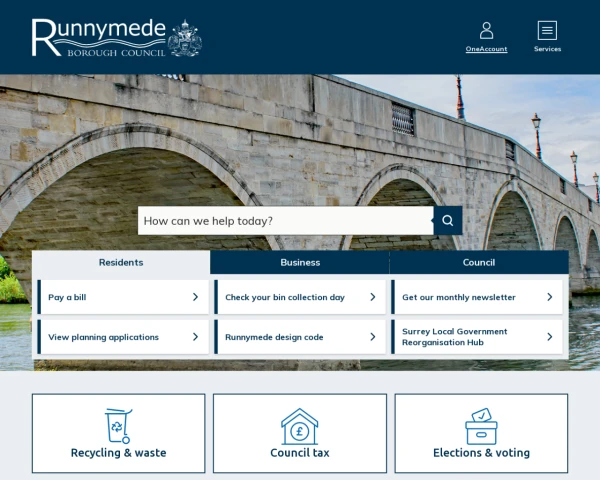
Task: Open the Runnymede design code link
Action: pyautogui.click(x=300, y=337)
